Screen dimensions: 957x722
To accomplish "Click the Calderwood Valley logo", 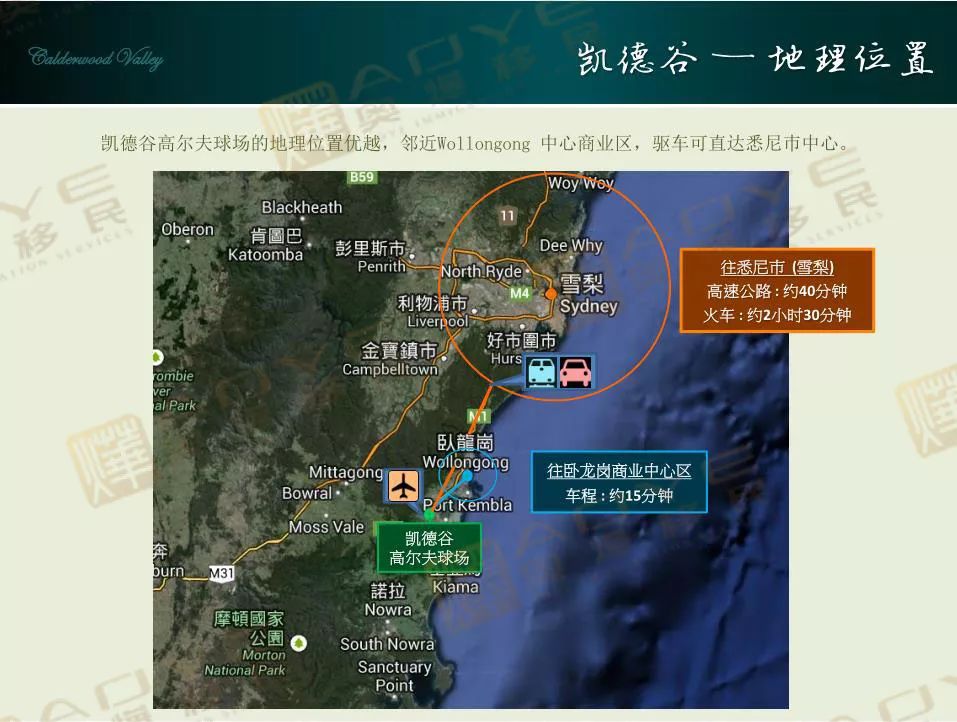I will (96, 58).
